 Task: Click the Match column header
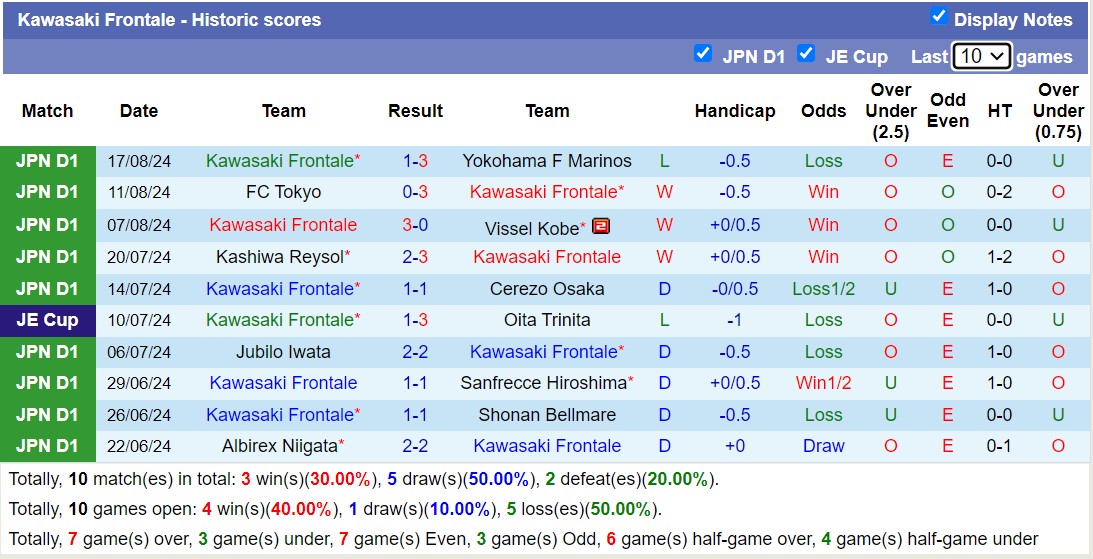[x=47, y=111]
